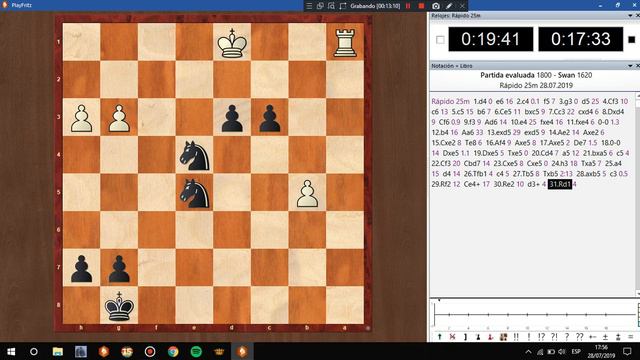The height and width of the screenshot is (360, 640).
Task: Open the Relojes panel dropdown arrow
Action: tap(630, 16)
